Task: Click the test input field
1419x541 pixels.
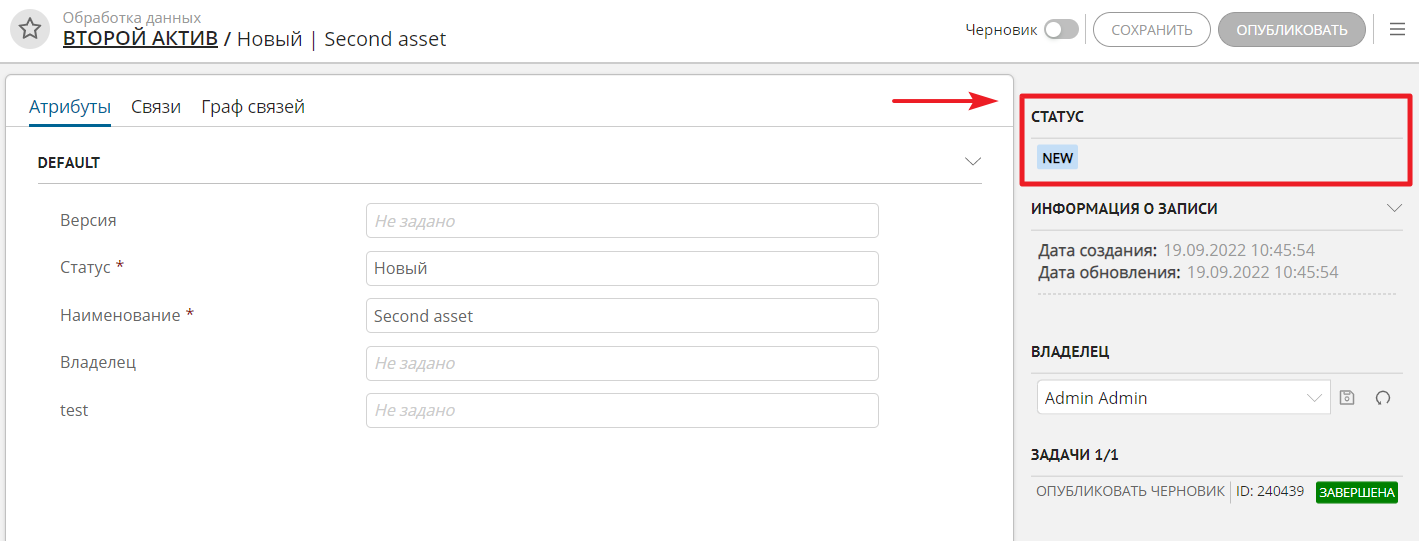Action: pyautogui.click(x=621, y=410)
